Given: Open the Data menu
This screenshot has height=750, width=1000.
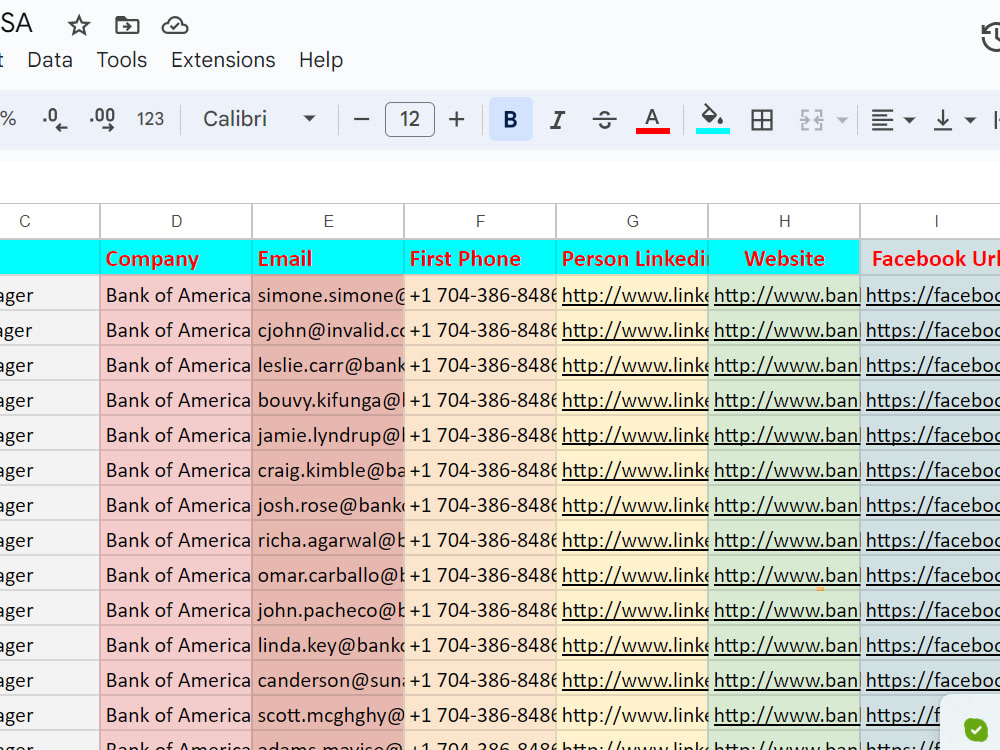Looking at the screenshot, I should [x=50, y=60].
